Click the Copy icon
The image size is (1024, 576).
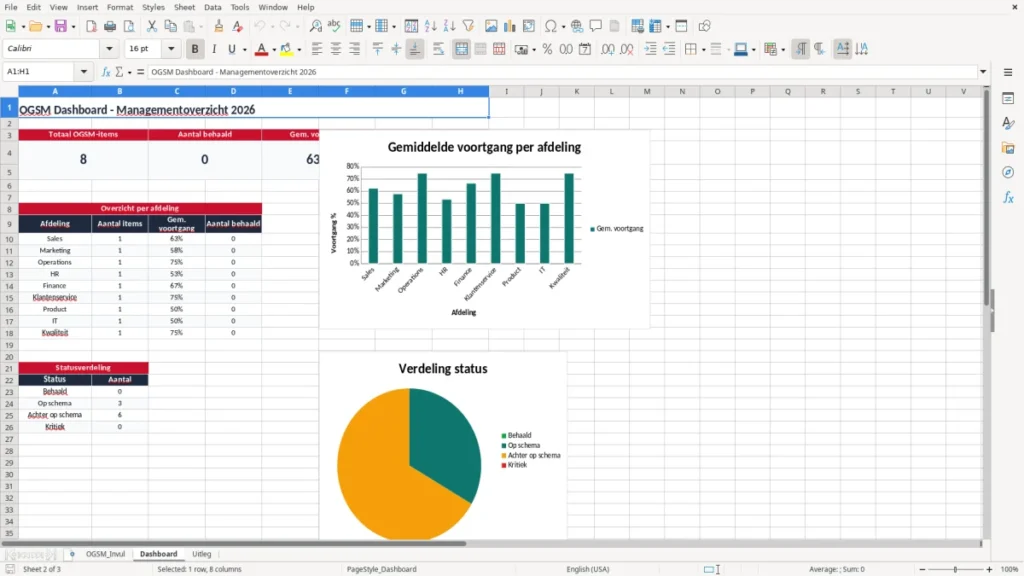[x=170, y=26]
